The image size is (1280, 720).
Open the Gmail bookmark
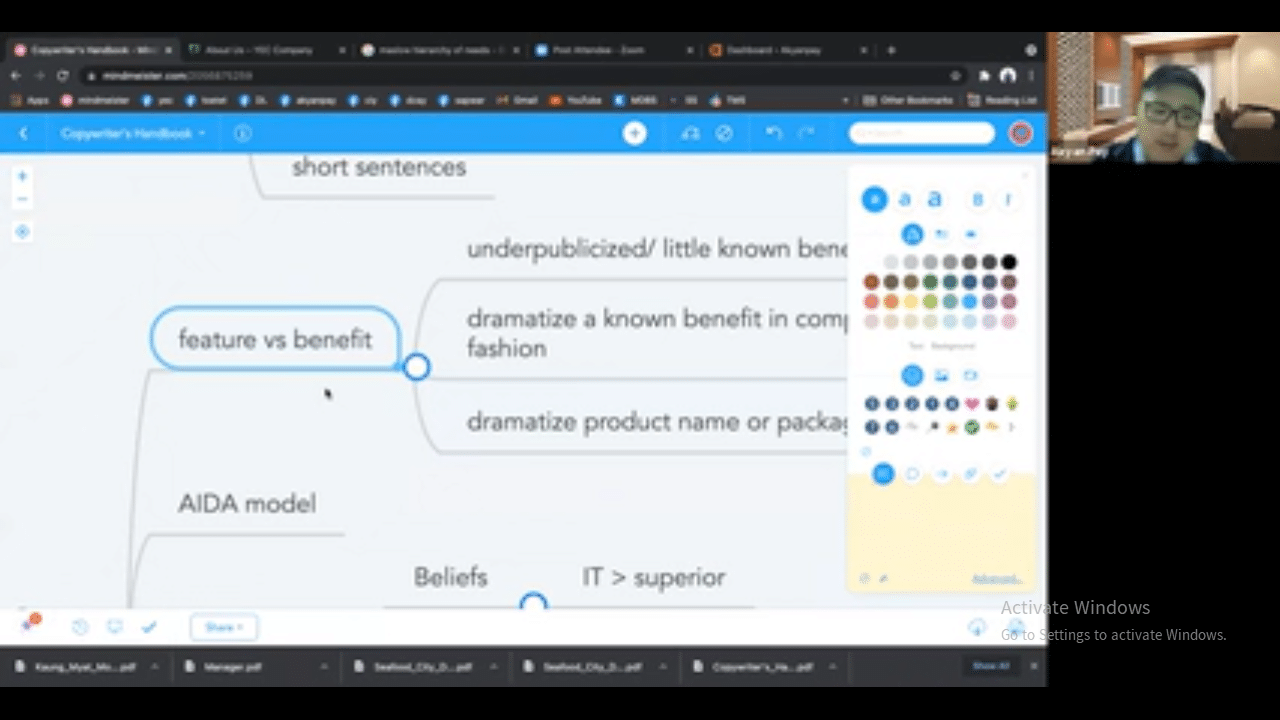pos(517,100)
